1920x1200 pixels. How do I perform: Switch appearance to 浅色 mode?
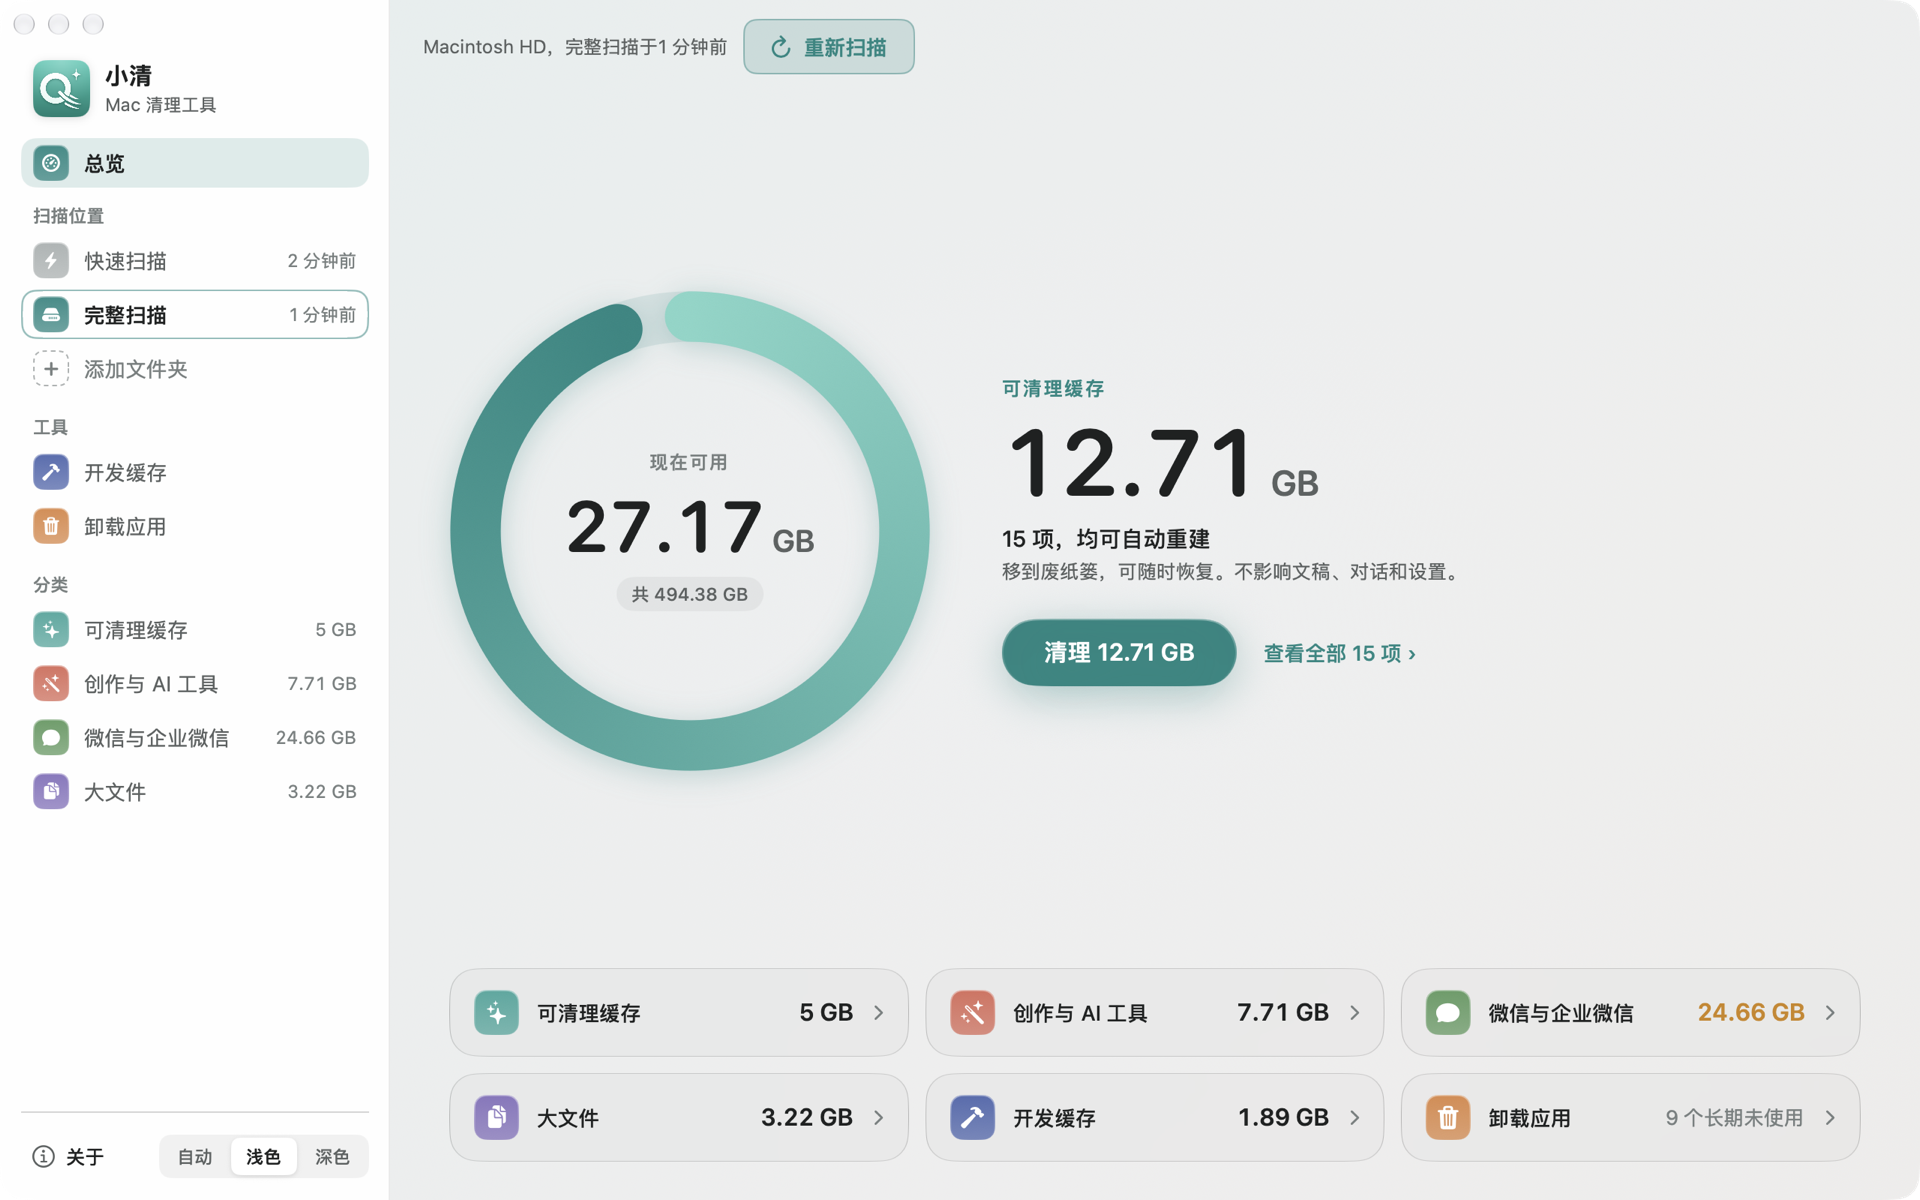(x=263, y=1157)
